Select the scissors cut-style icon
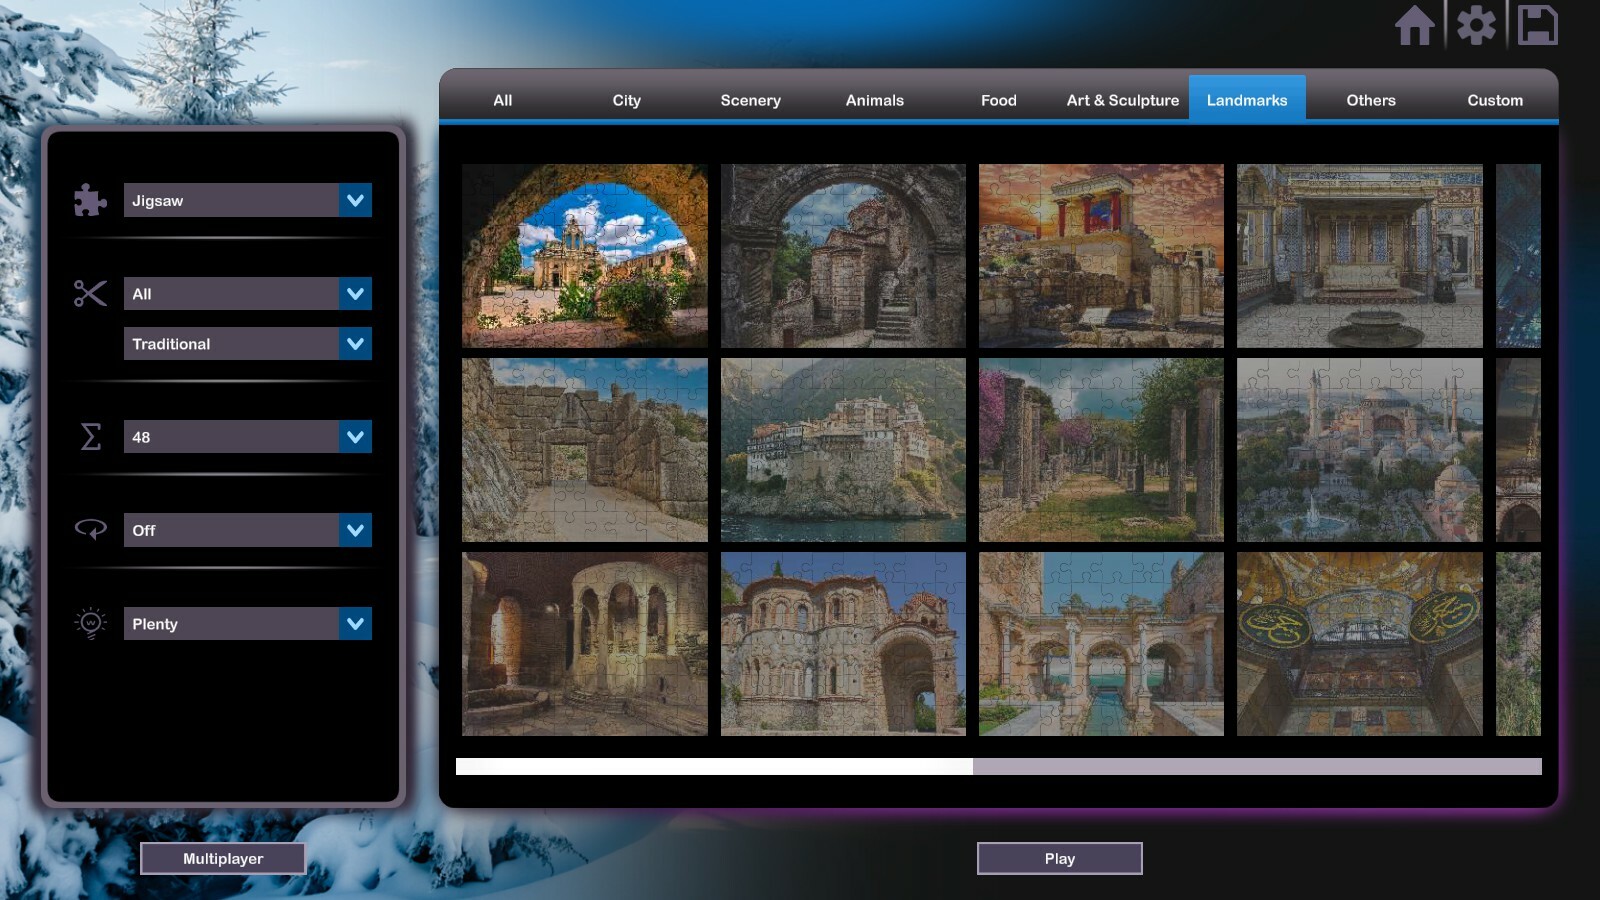 (x=90, y=293)
